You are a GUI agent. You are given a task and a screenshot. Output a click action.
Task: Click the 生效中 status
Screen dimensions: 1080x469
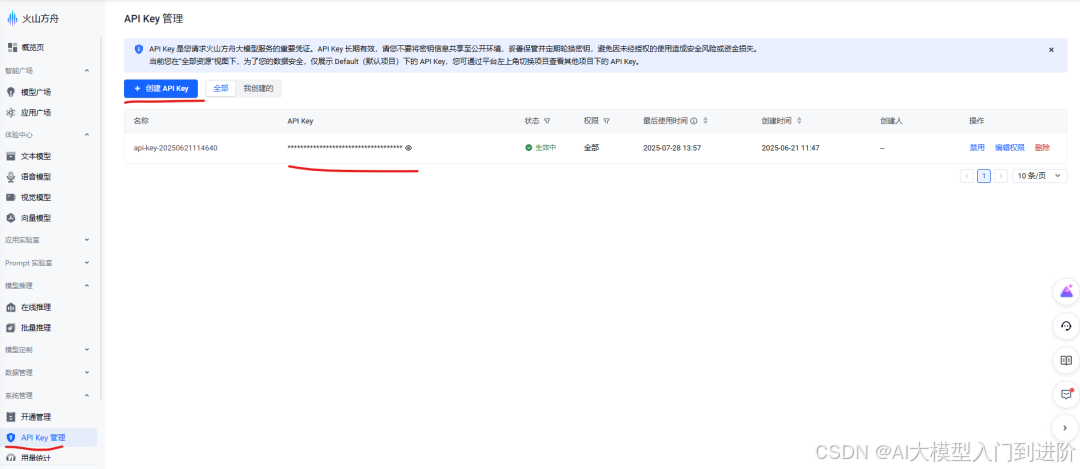[540, 148]
